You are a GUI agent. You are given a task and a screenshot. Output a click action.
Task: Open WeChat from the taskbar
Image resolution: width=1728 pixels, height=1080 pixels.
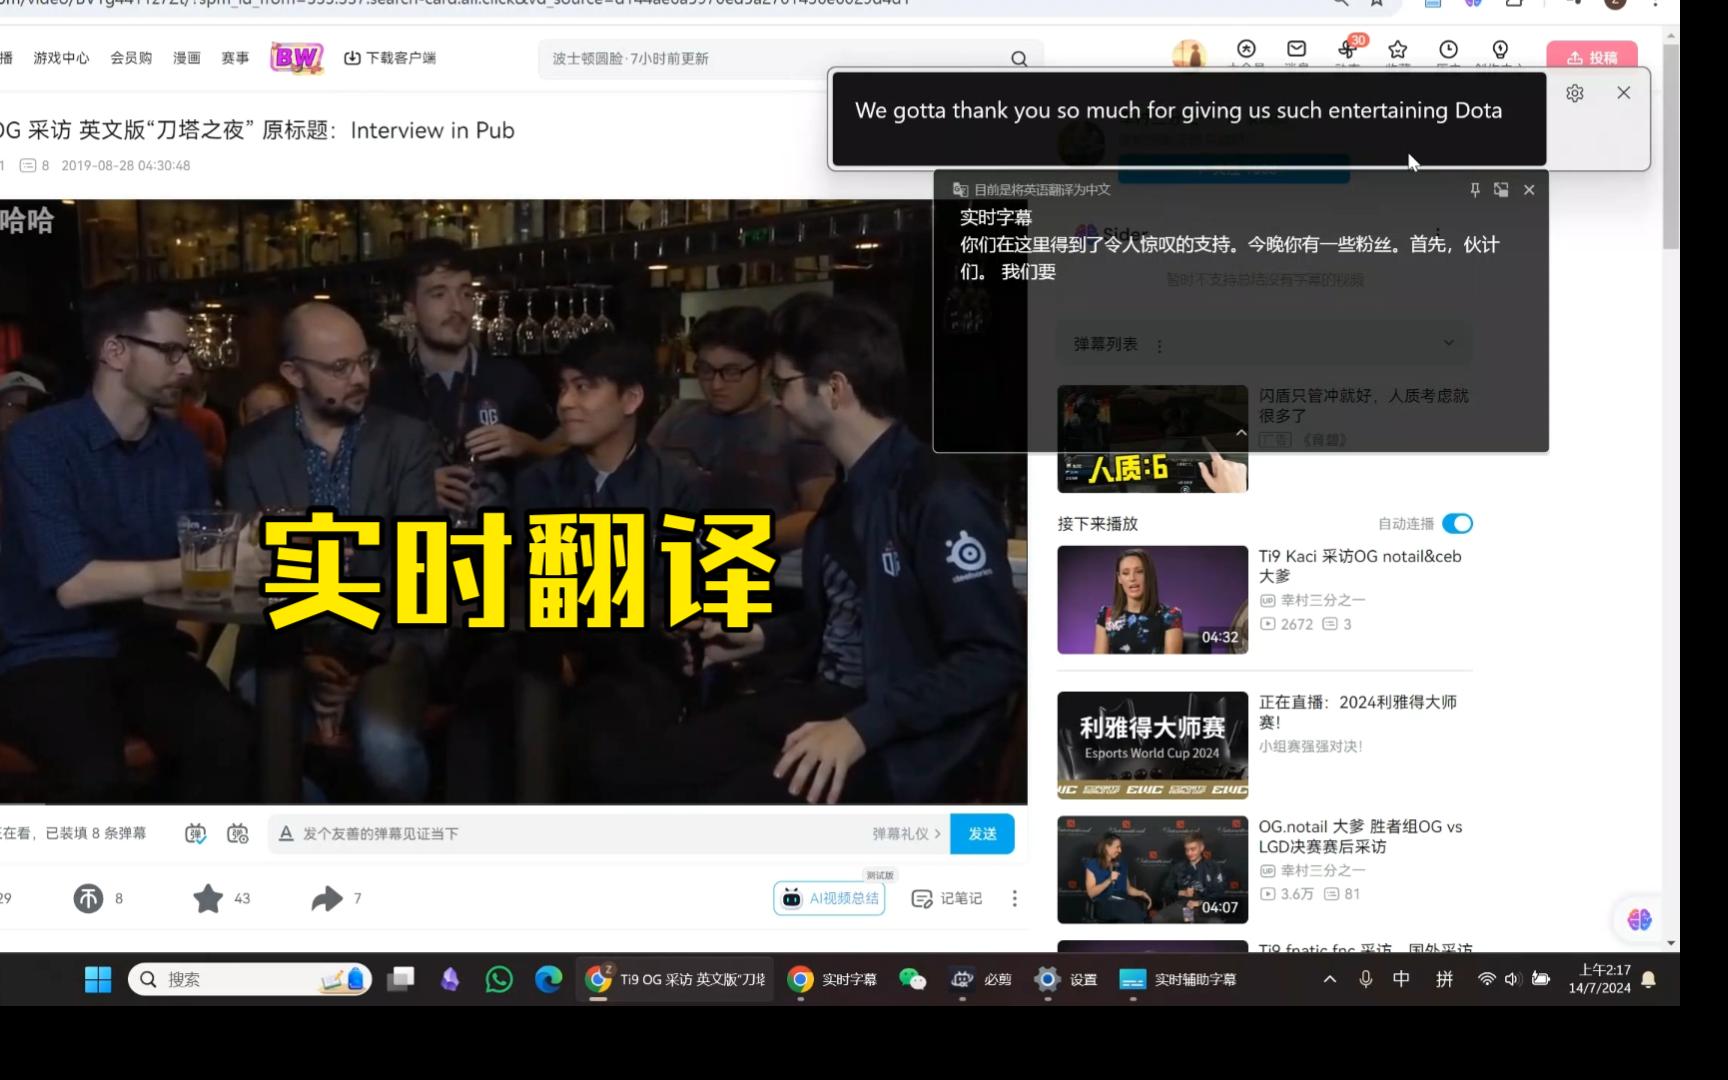912,979
